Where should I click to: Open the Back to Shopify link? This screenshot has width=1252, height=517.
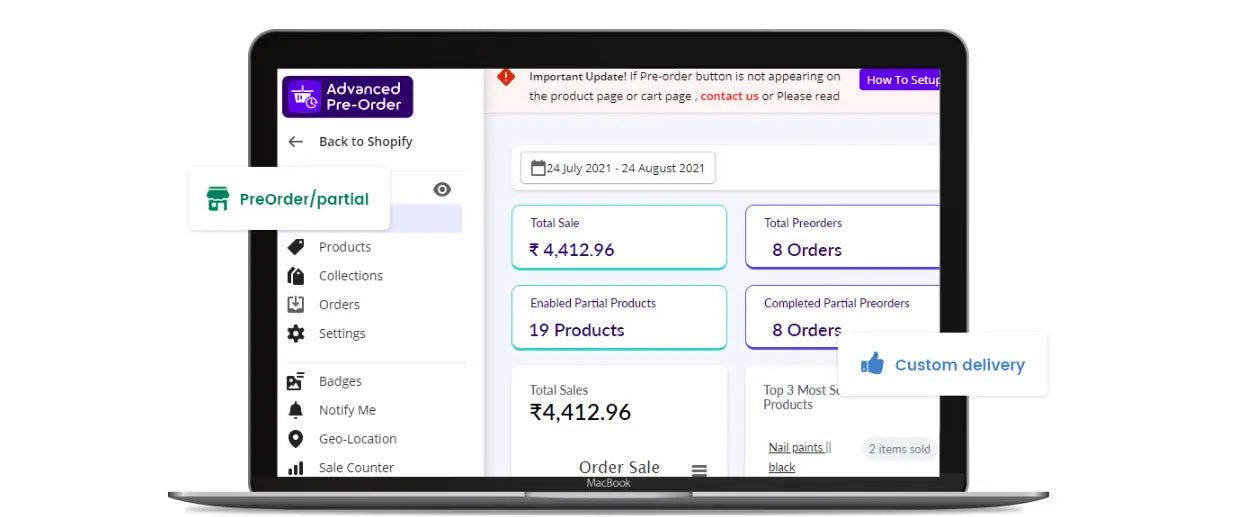[x=365, y=142]
